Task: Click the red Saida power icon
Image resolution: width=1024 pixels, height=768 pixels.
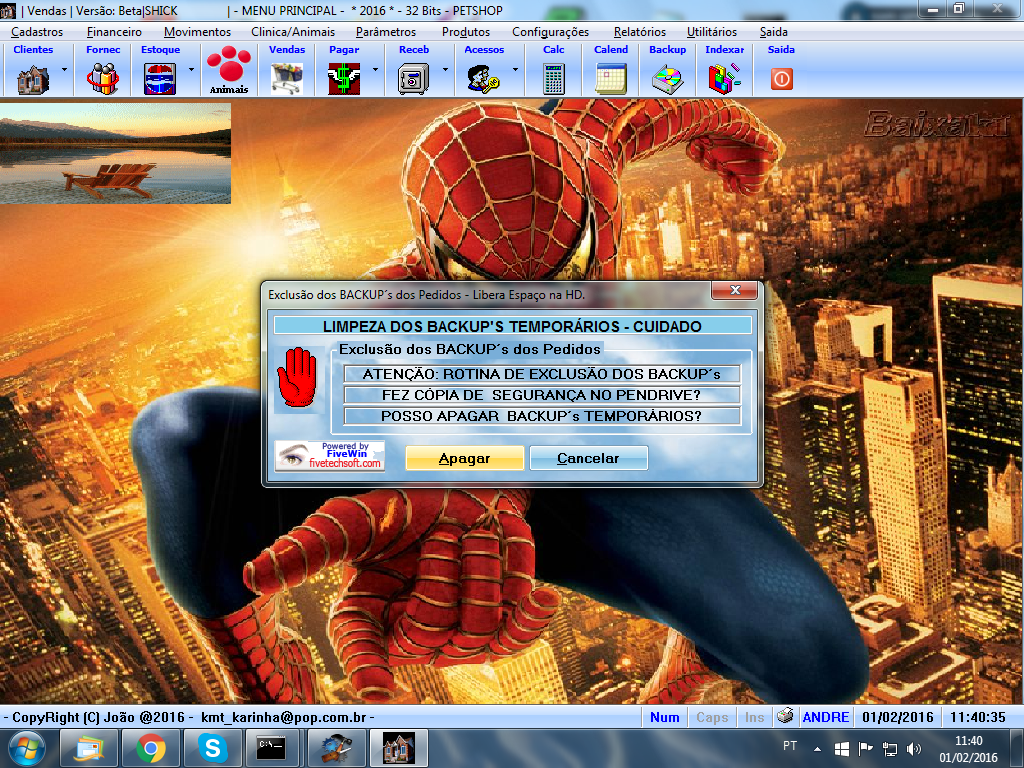Action: (781, 78)
